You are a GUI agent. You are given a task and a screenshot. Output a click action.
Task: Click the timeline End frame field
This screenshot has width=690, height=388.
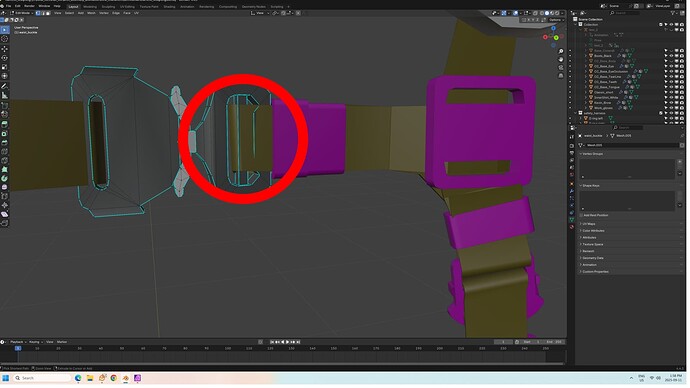click(555, 343)
